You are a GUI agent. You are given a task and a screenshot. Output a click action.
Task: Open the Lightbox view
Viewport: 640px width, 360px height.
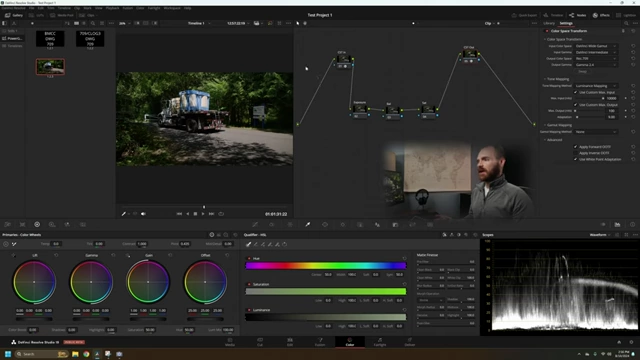click(626, 15)
